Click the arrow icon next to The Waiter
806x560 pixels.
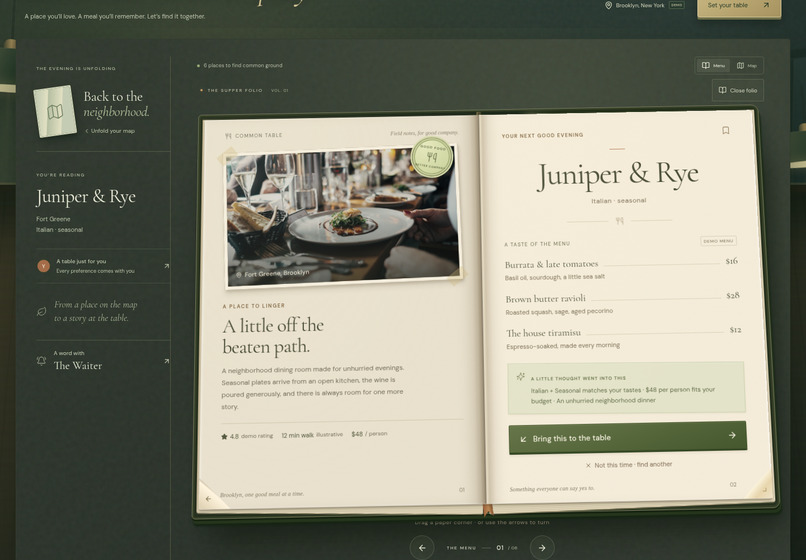[x=166, y=361]
